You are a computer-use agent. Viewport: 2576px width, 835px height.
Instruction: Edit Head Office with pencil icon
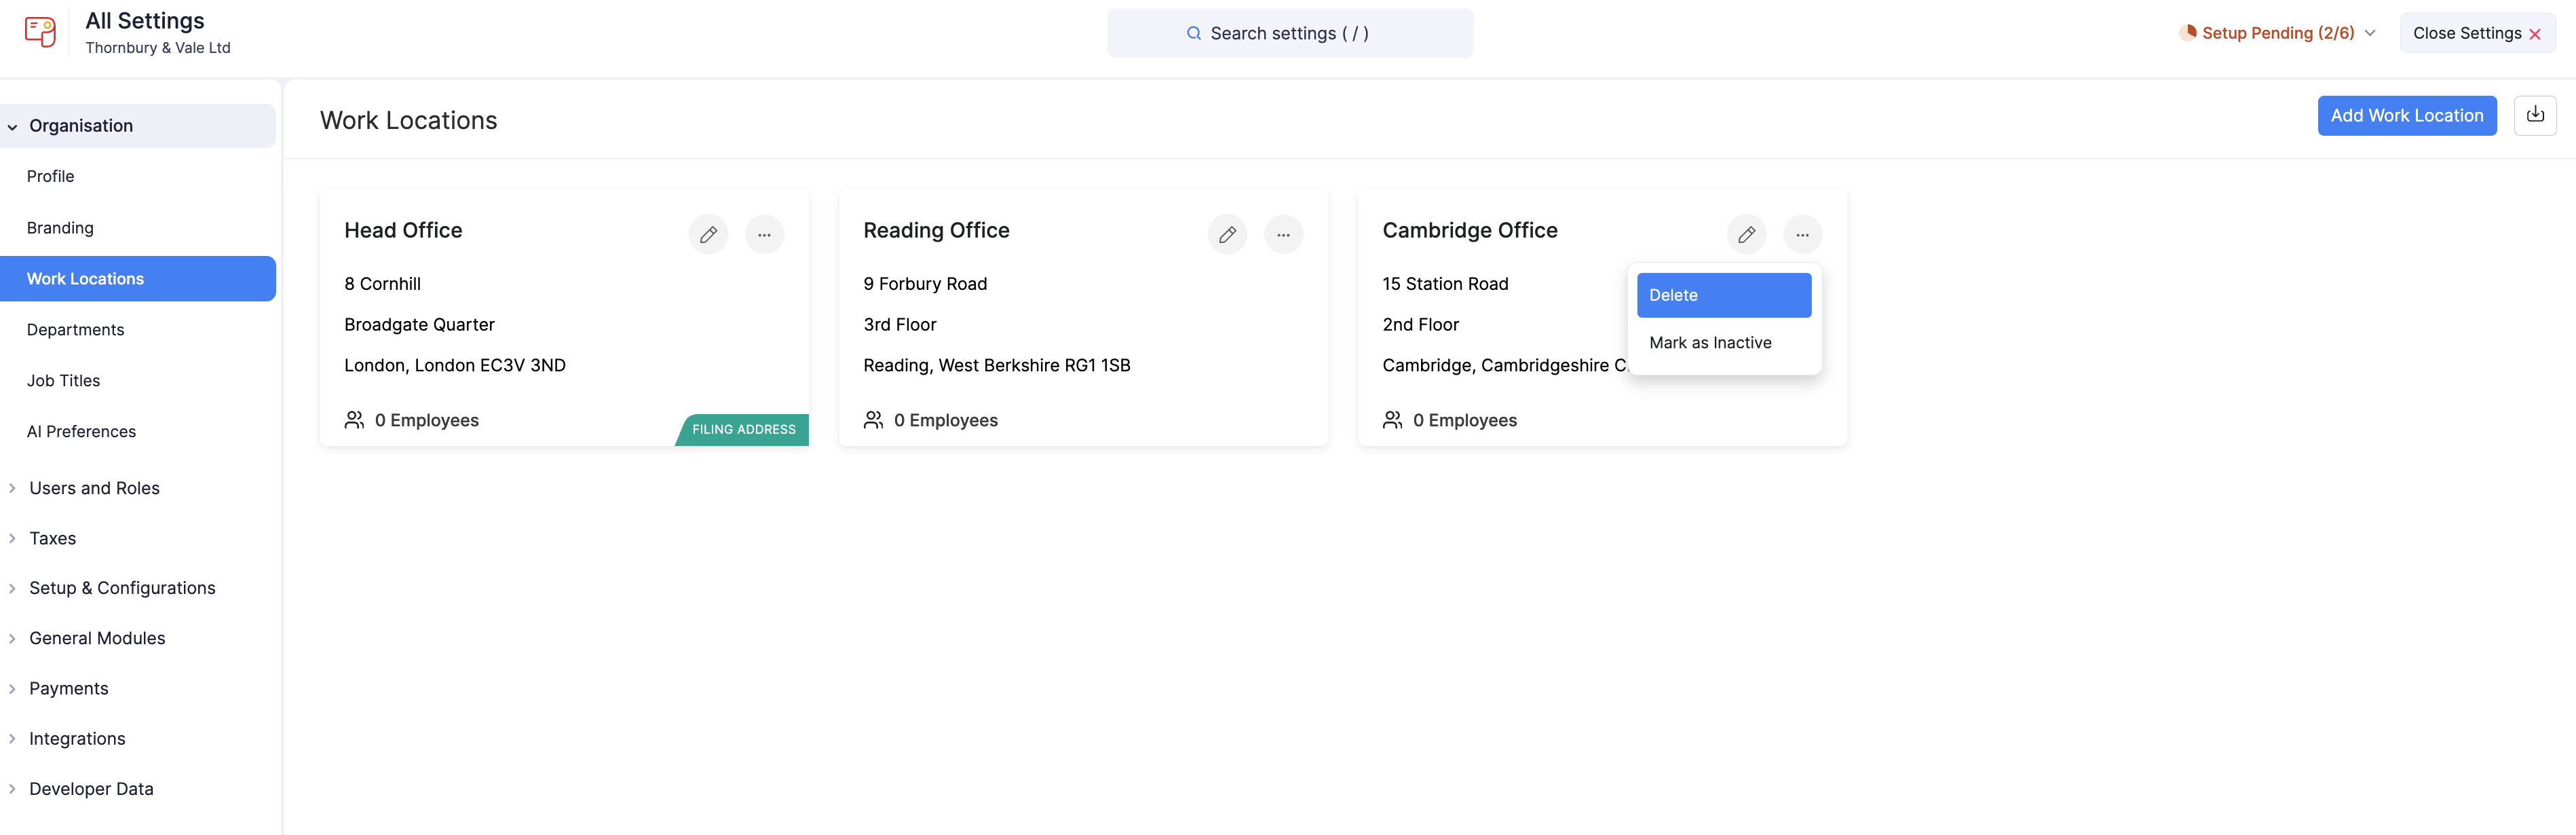[708, 235]
